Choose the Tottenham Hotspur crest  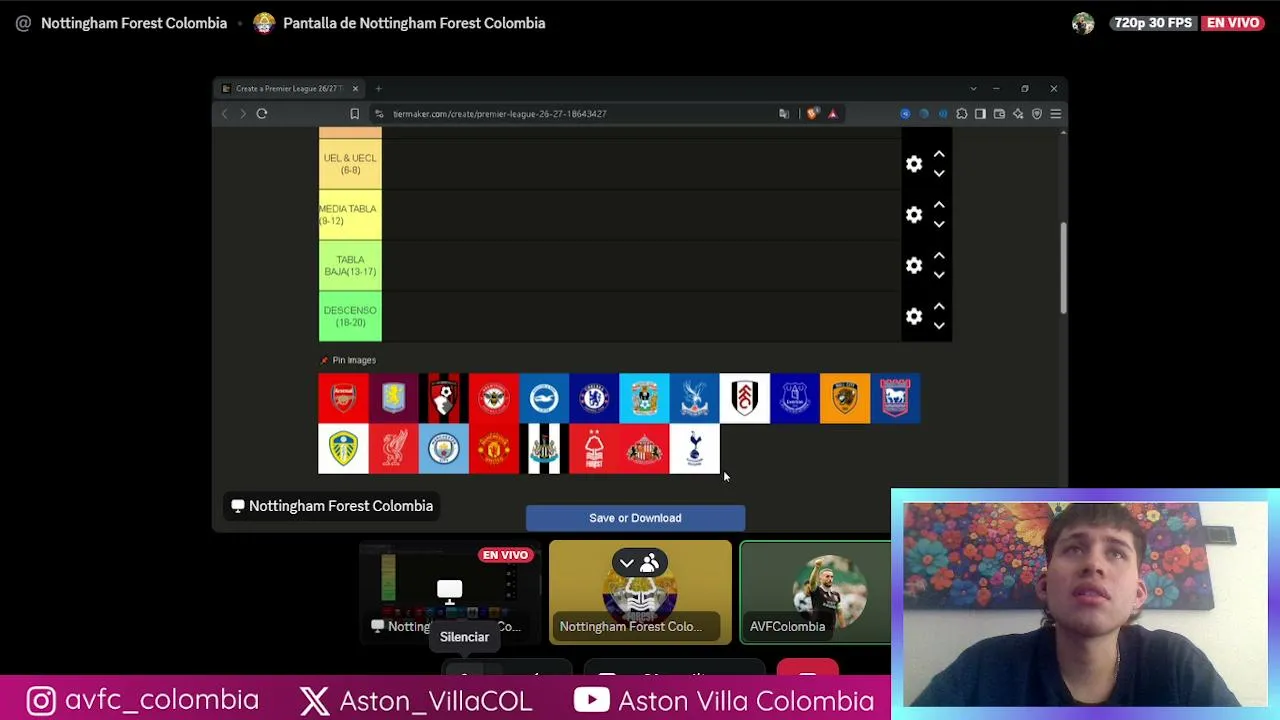point(694,448)
